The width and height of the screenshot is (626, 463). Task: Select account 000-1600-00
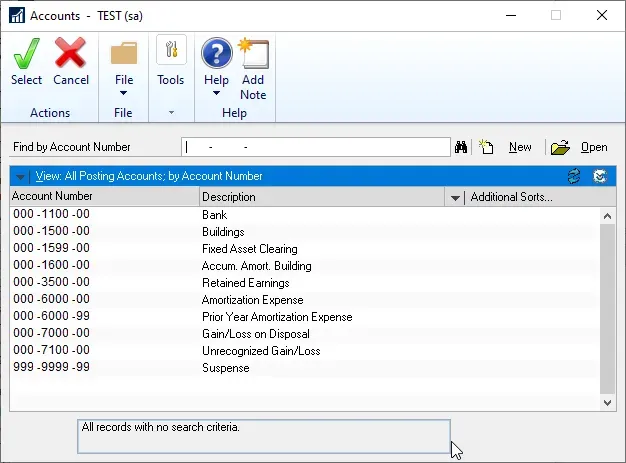click(x=51, y=265)
